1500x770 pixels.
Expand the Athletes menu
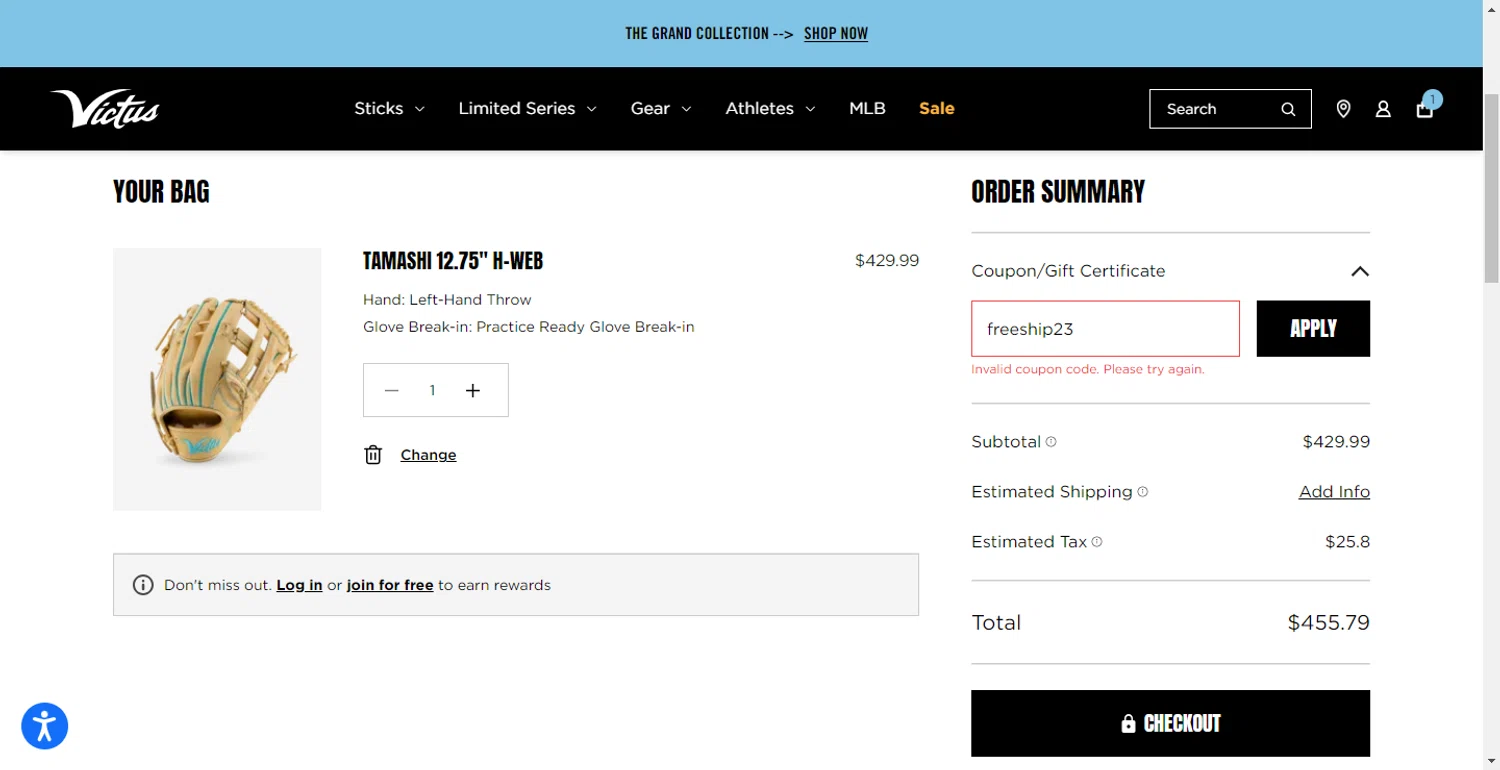pos(770,108)
